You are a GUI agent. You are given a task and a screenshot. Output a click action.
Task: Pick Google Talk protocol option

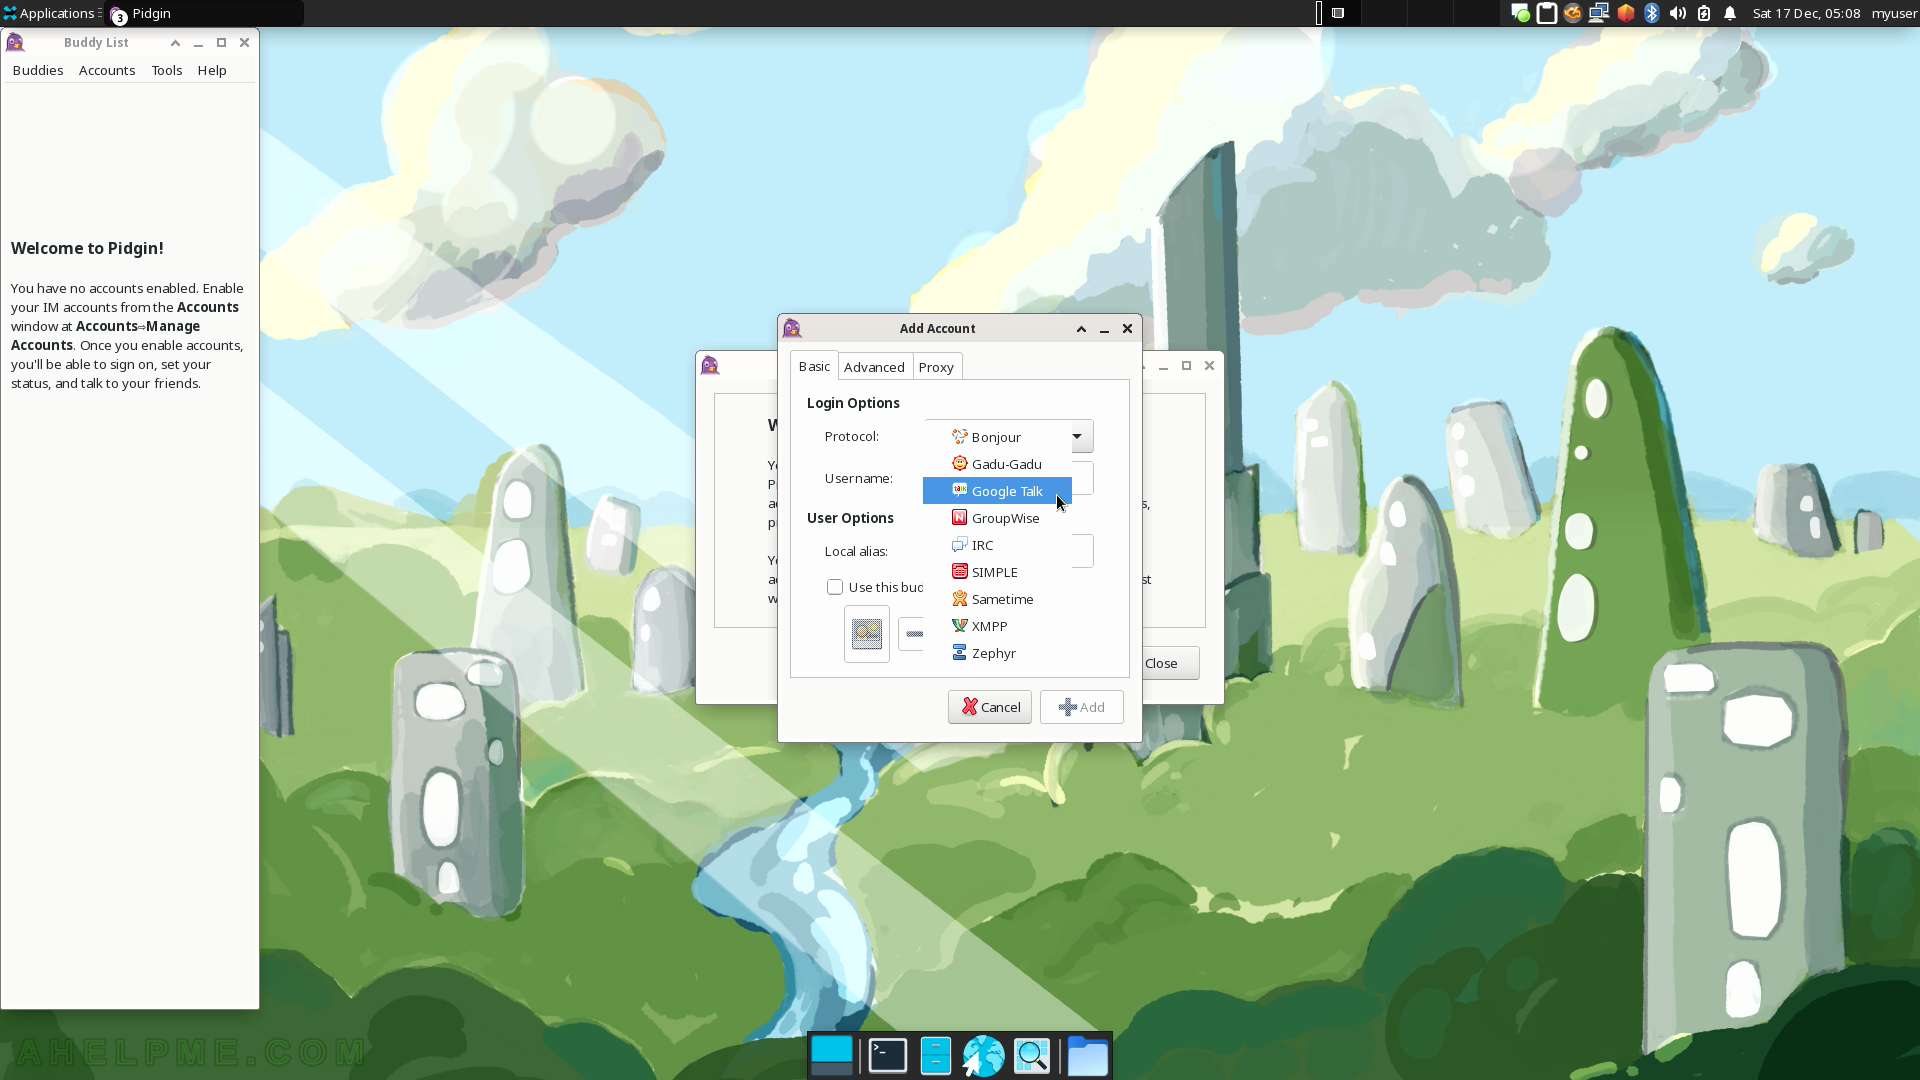coord(997,491)
